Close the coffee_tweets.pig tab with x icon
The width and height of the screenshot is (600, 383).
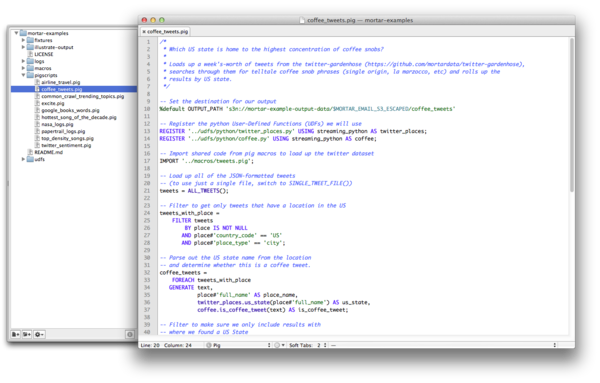(x=144, y=32)
